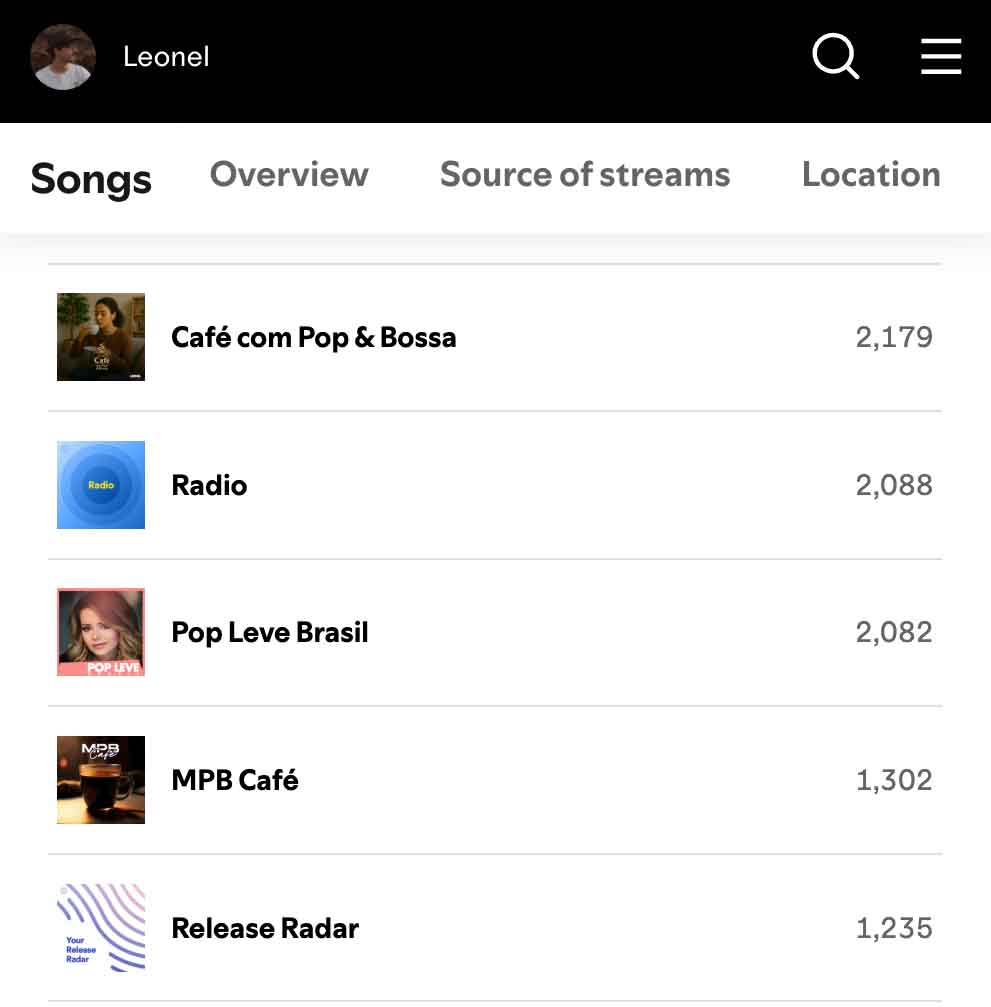Image resolution: width=991 pixels, height=1007 pixels.
Task: Click the Radio blue playlist icon
Action: pyautogui.click(x=101, y=485)
